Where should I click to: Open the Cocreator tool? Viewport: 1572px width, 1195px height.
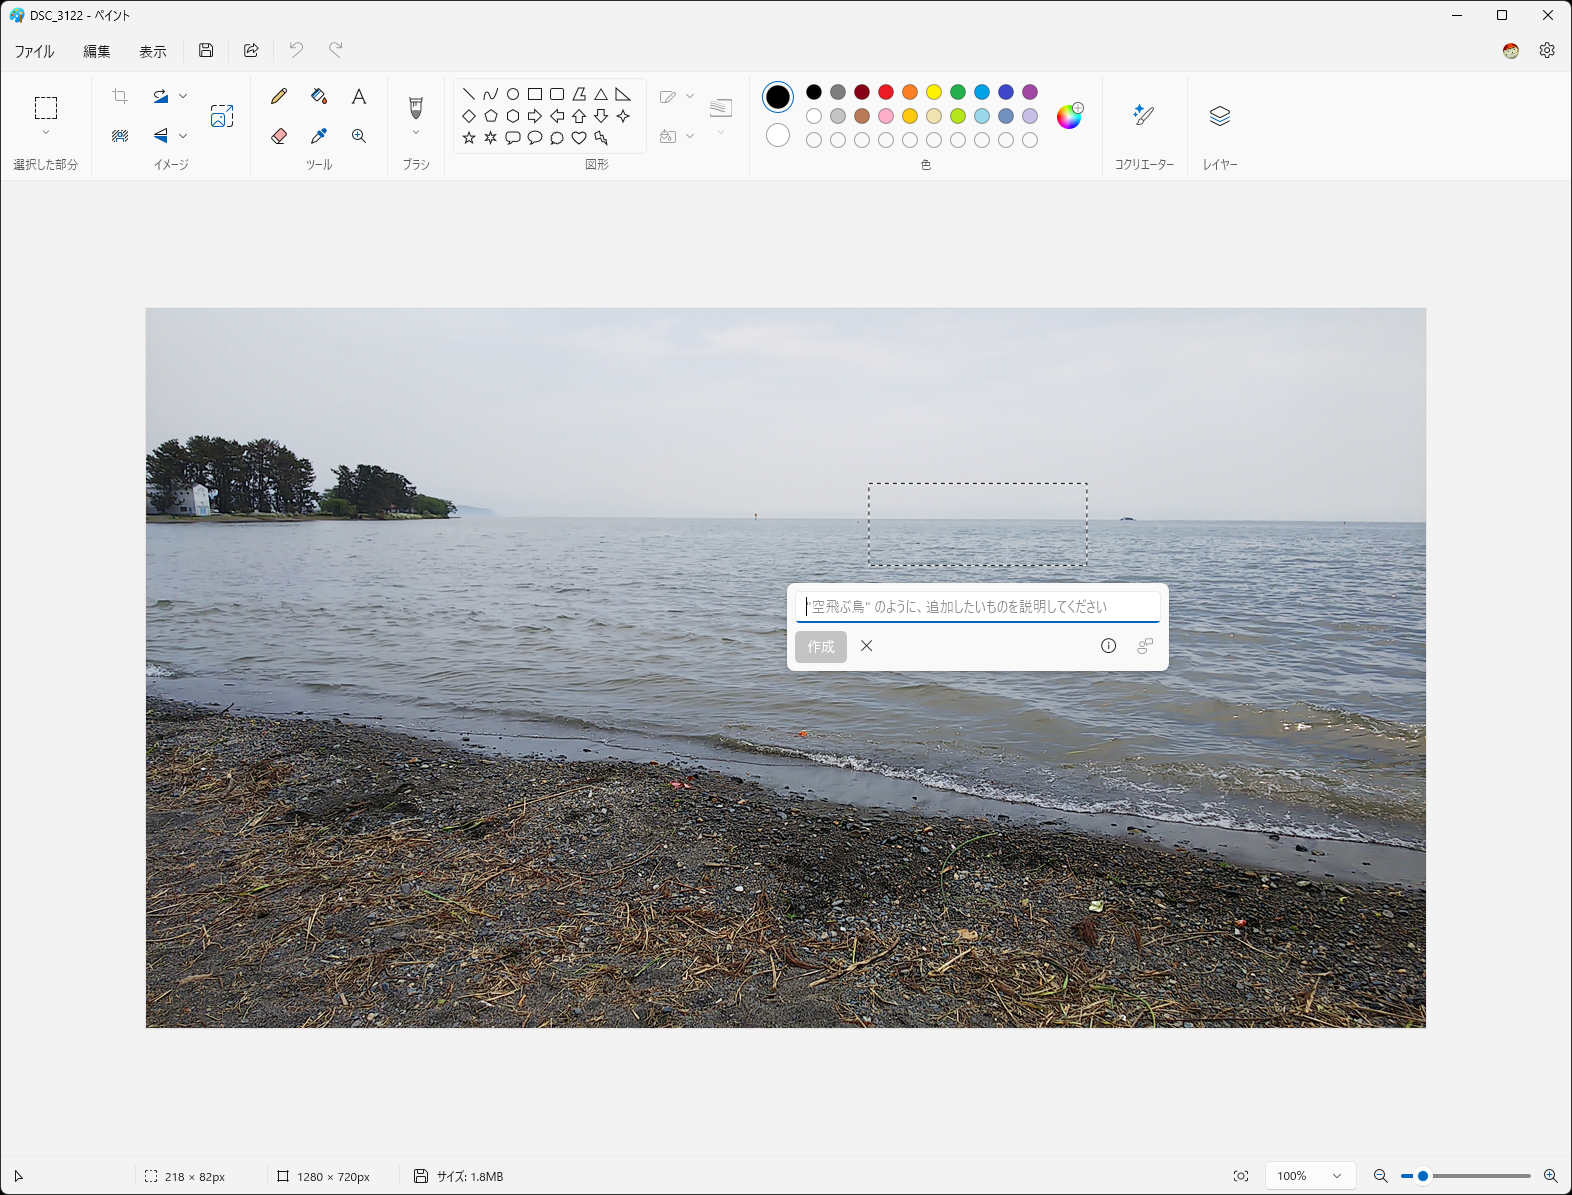pos(1144,116)
